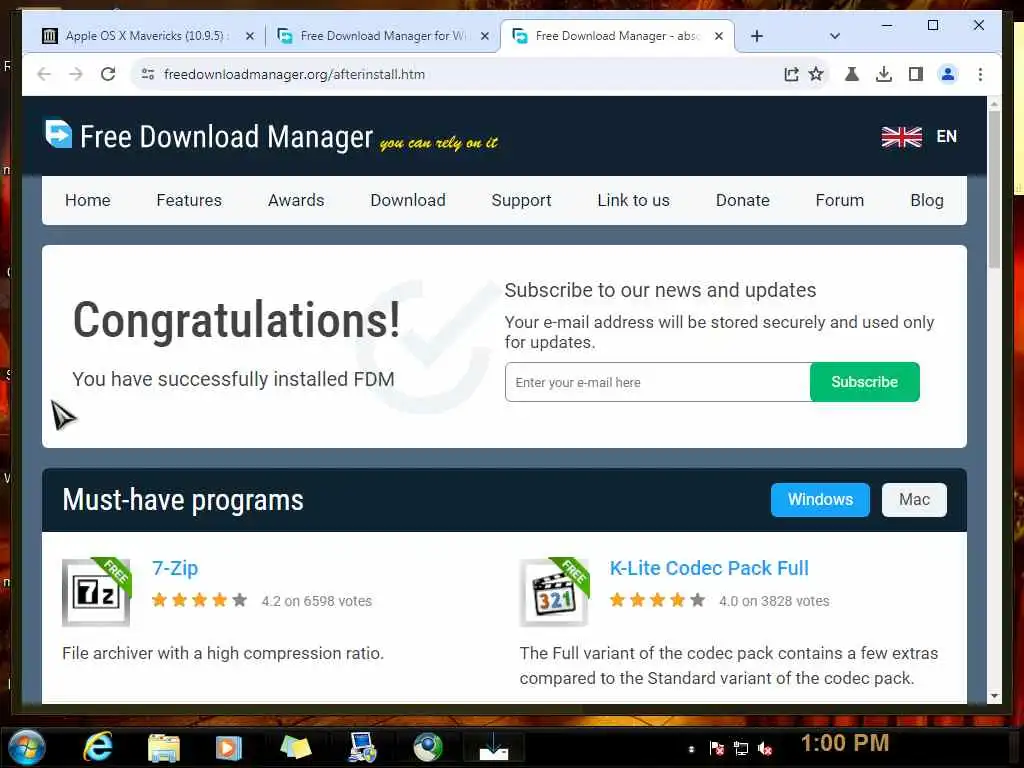
Task: Click the K-Lite Codec Pack icon
Action: tap(554, 592)
